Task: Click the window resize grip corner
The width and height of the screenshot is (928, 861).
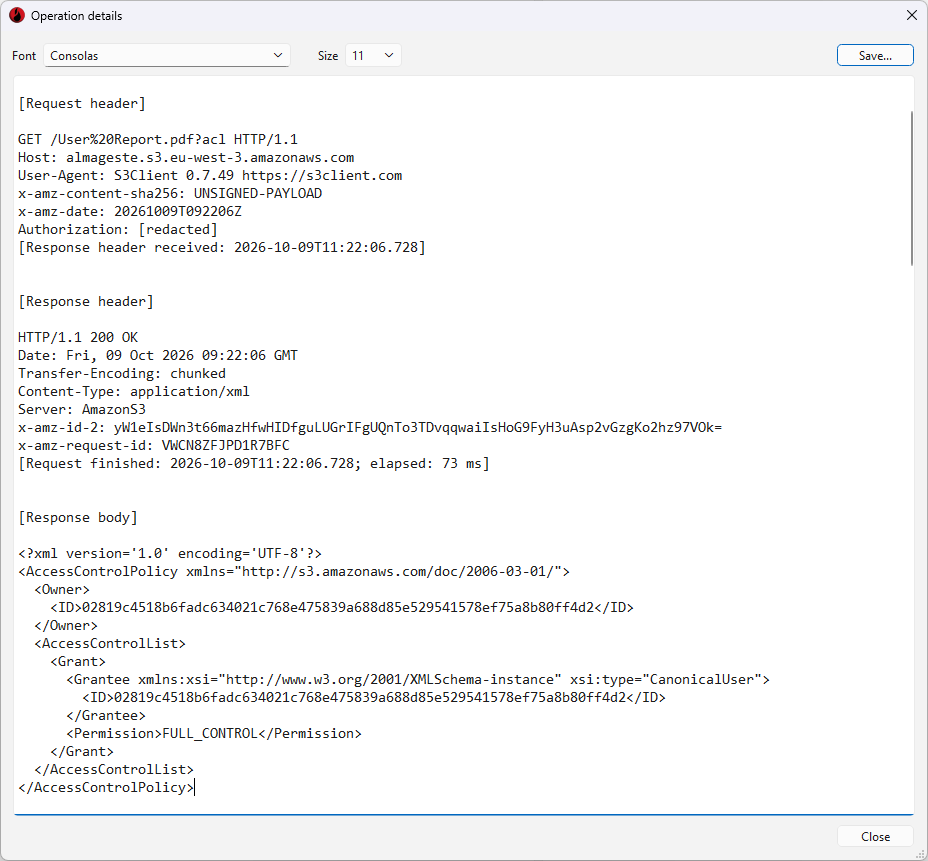Action: [x=920, y=854]
